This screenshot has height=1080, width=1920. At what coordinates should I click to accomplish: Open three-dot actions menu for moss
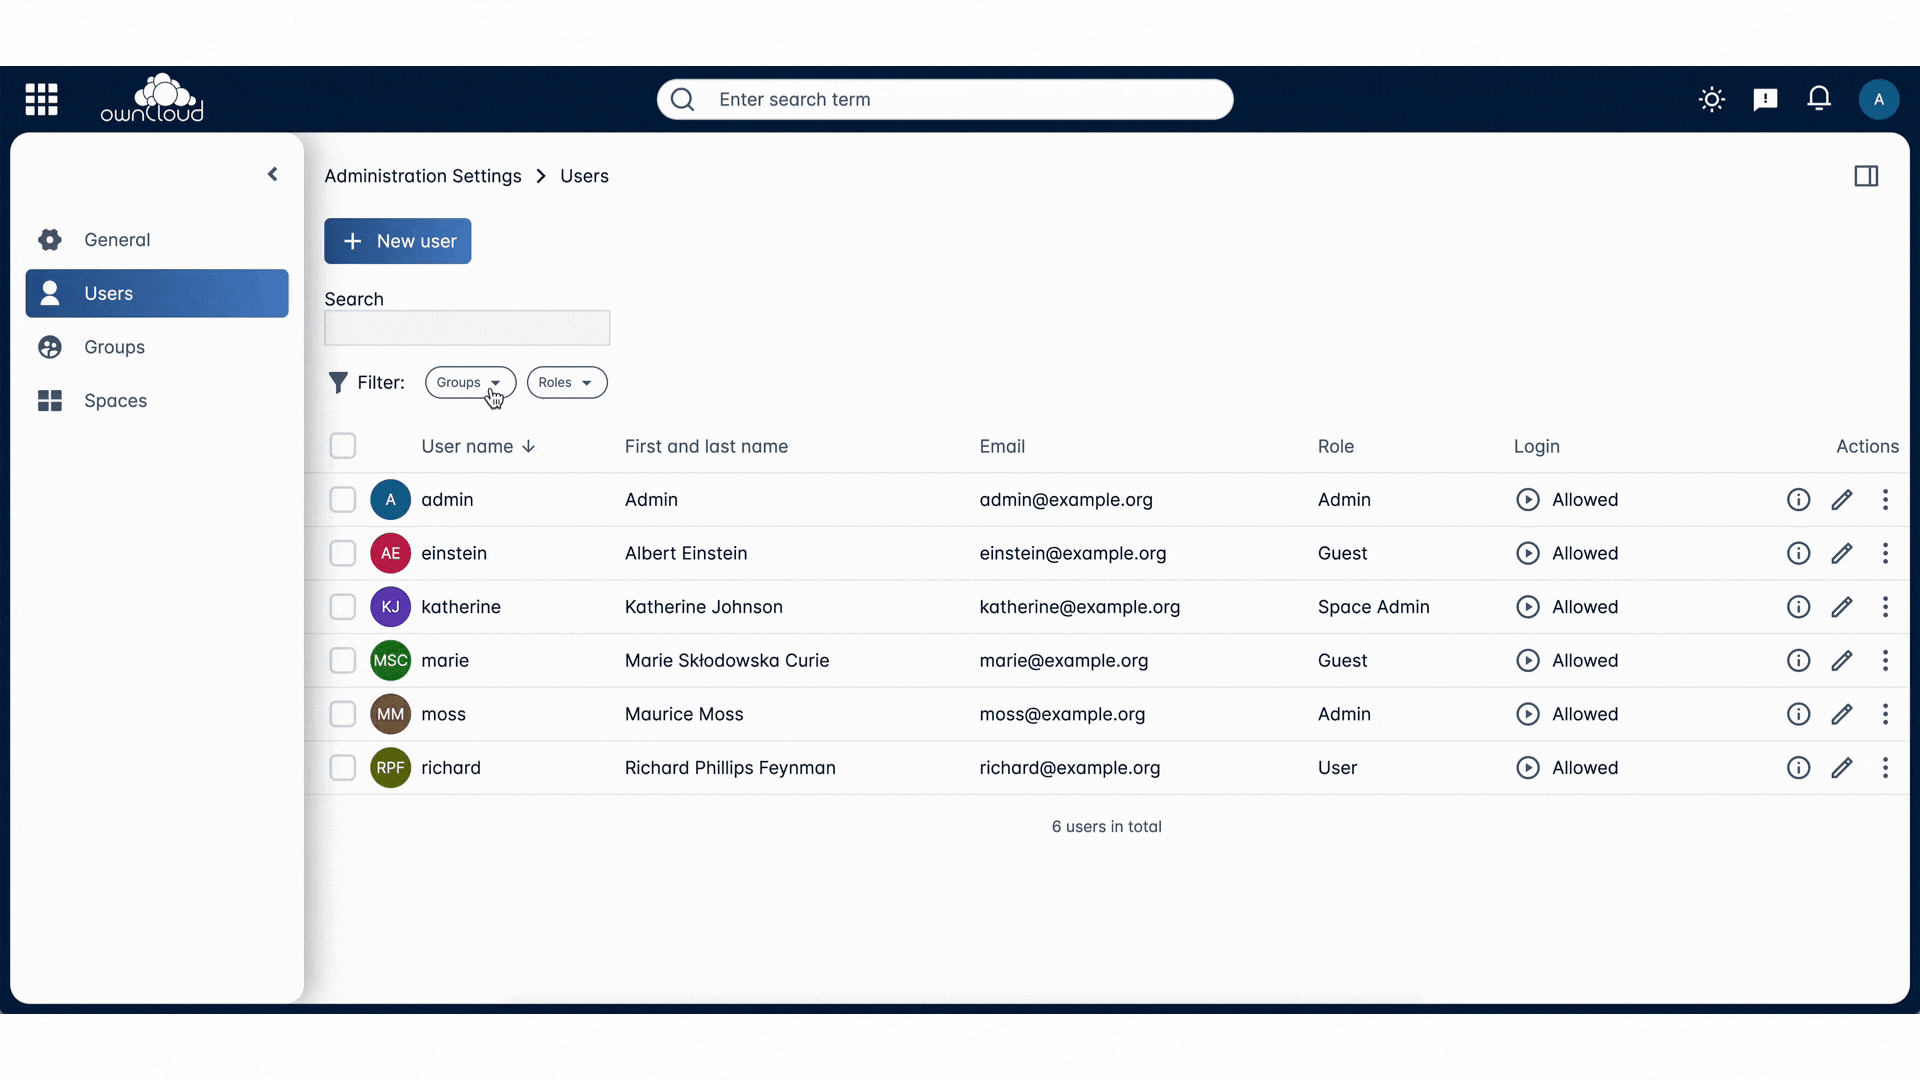[x=1885, y=714]
